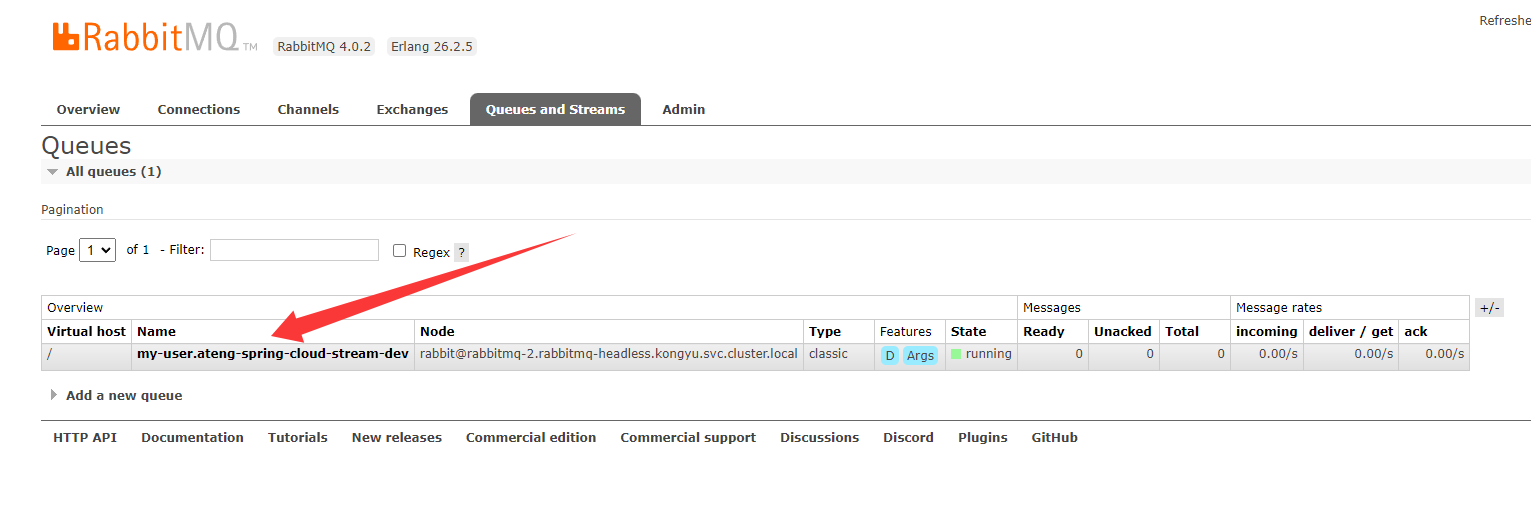The height and width of the screenshot is (505, 1531).
Task: Open the Exchanges tab
Action: point(412,109)
